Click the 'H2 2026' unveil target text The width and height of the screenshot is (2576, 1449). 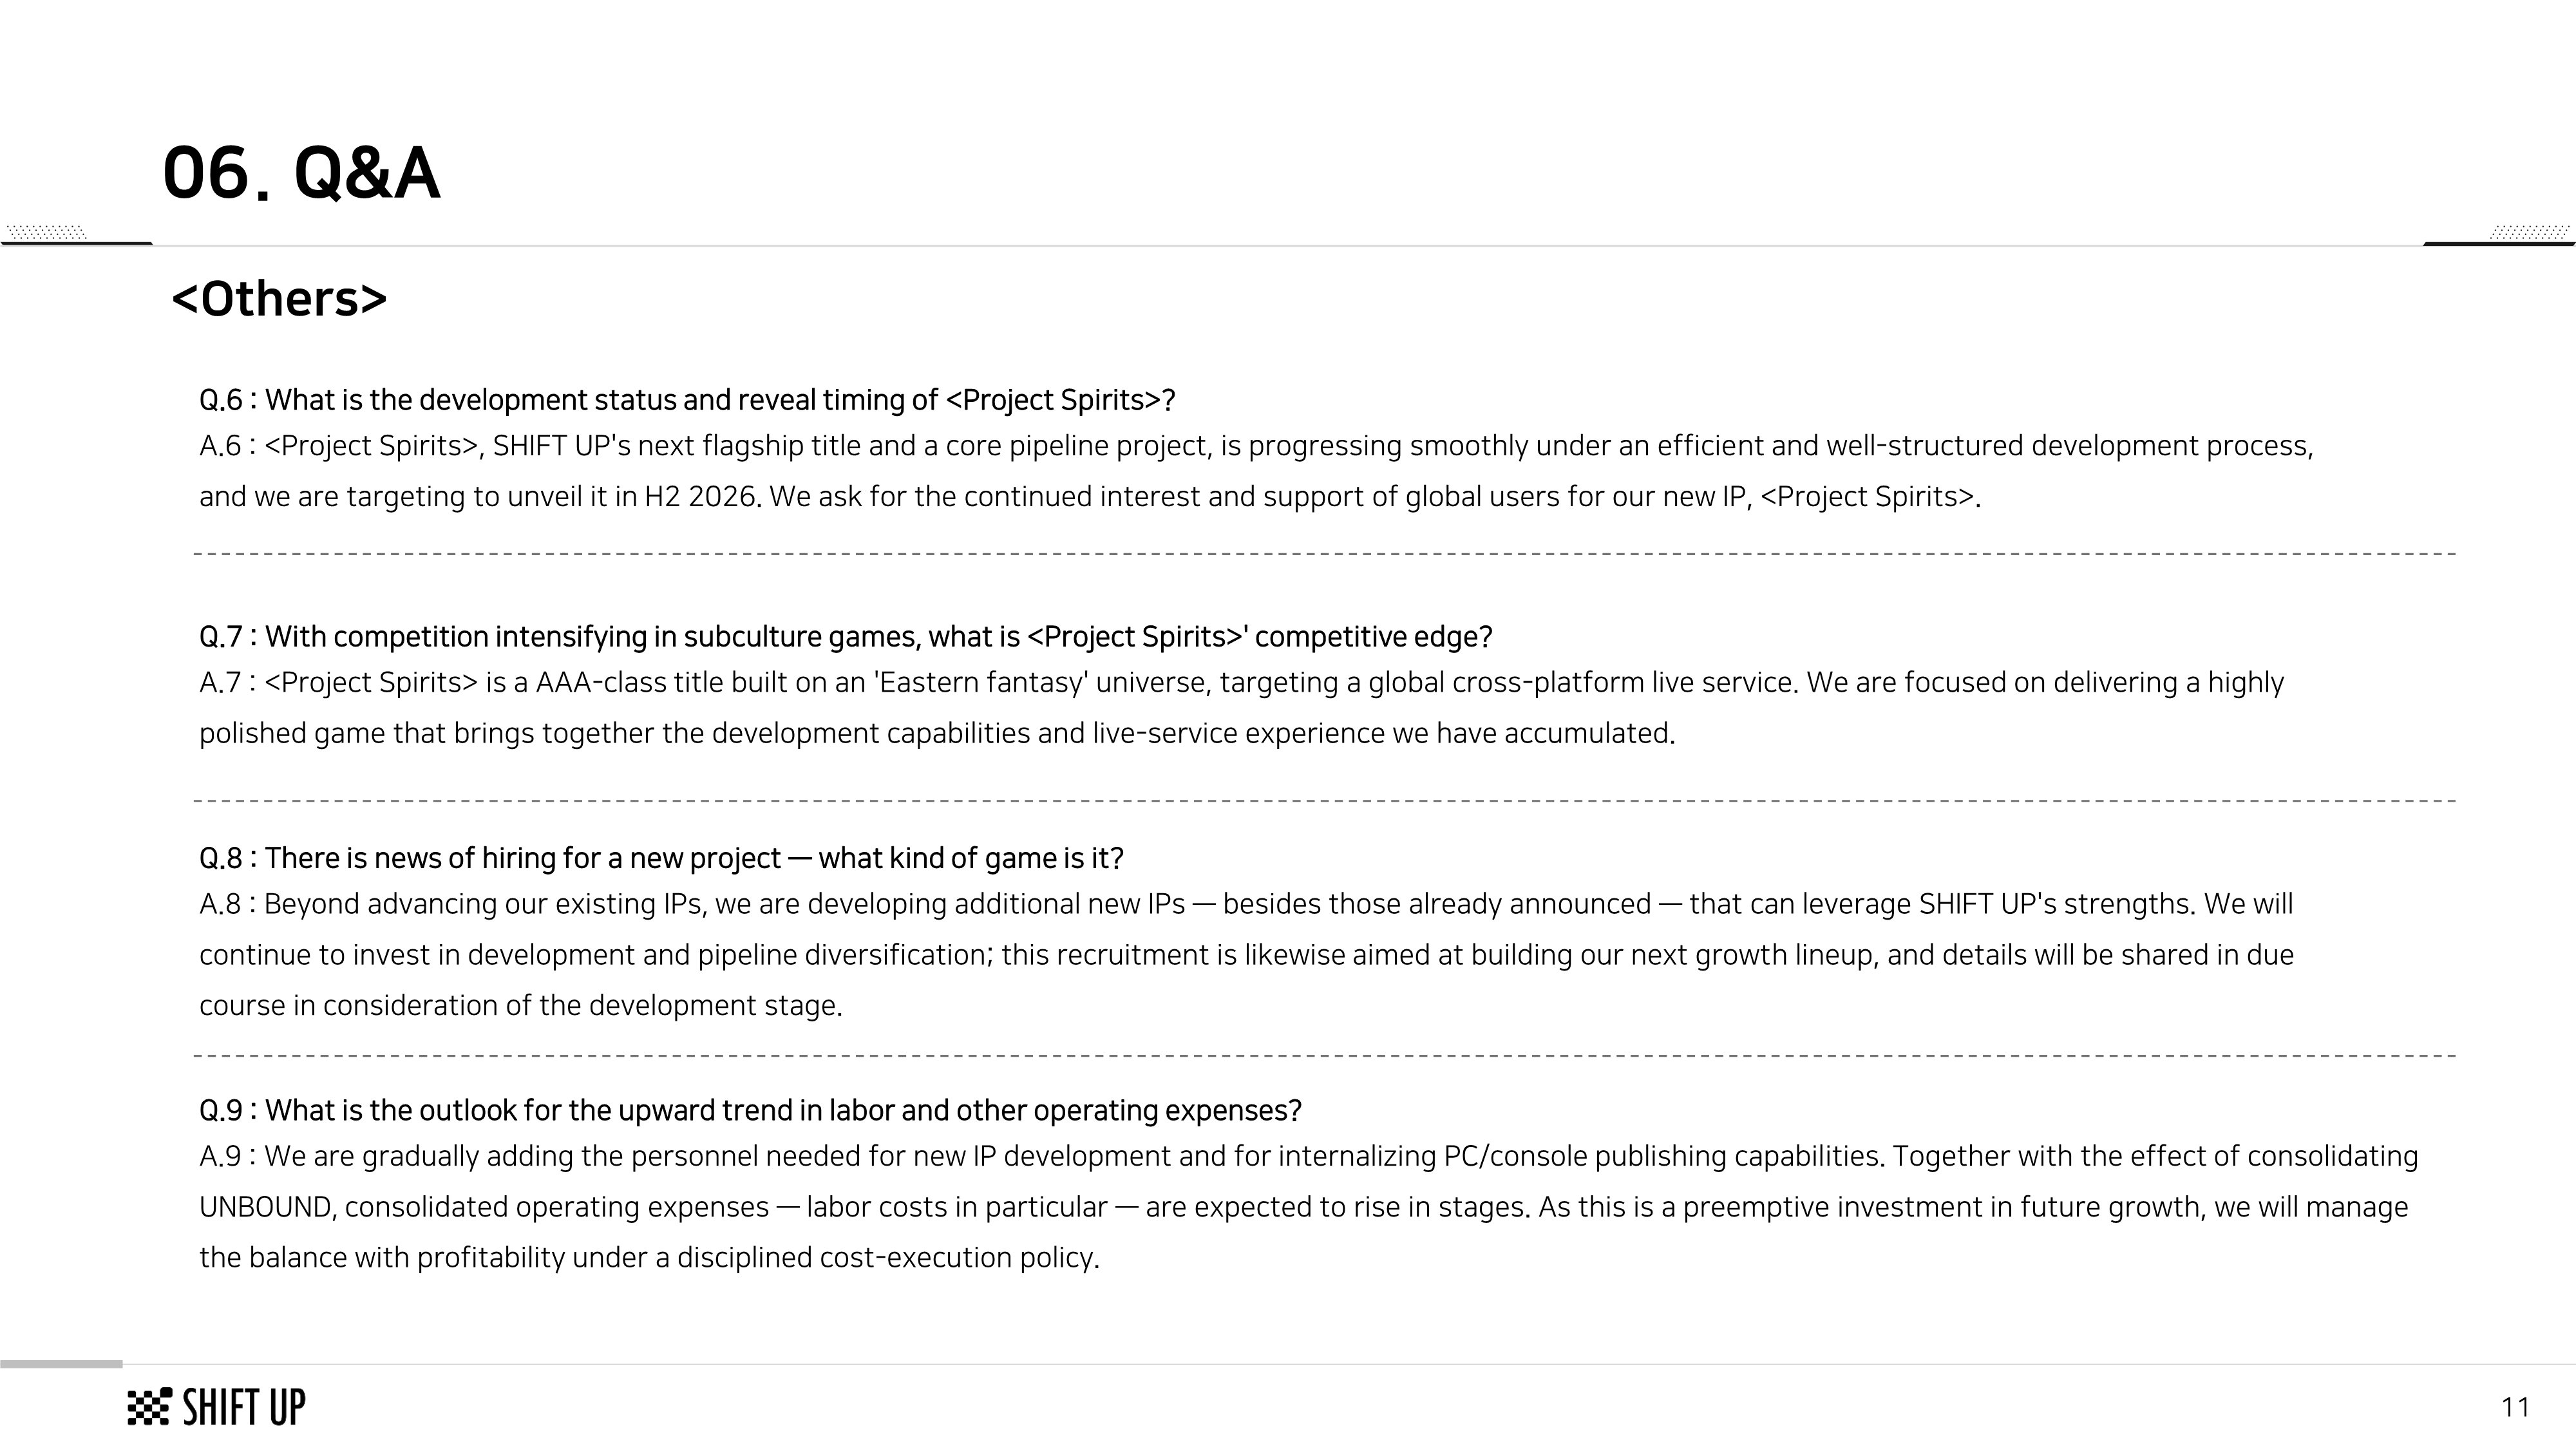pos(699,496)
